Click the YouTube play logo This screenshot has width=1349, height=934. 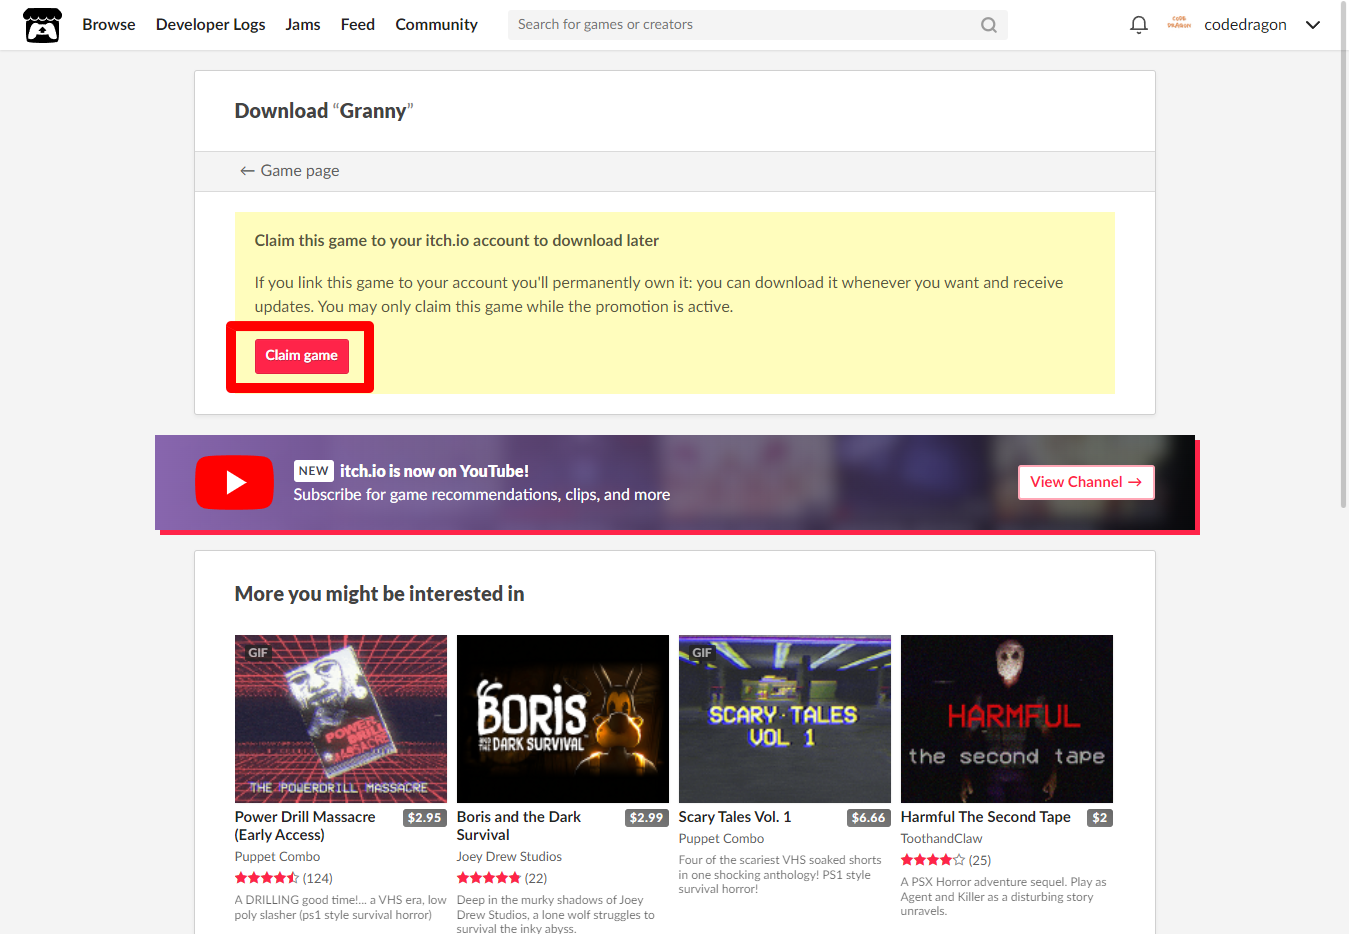[234, 482]
